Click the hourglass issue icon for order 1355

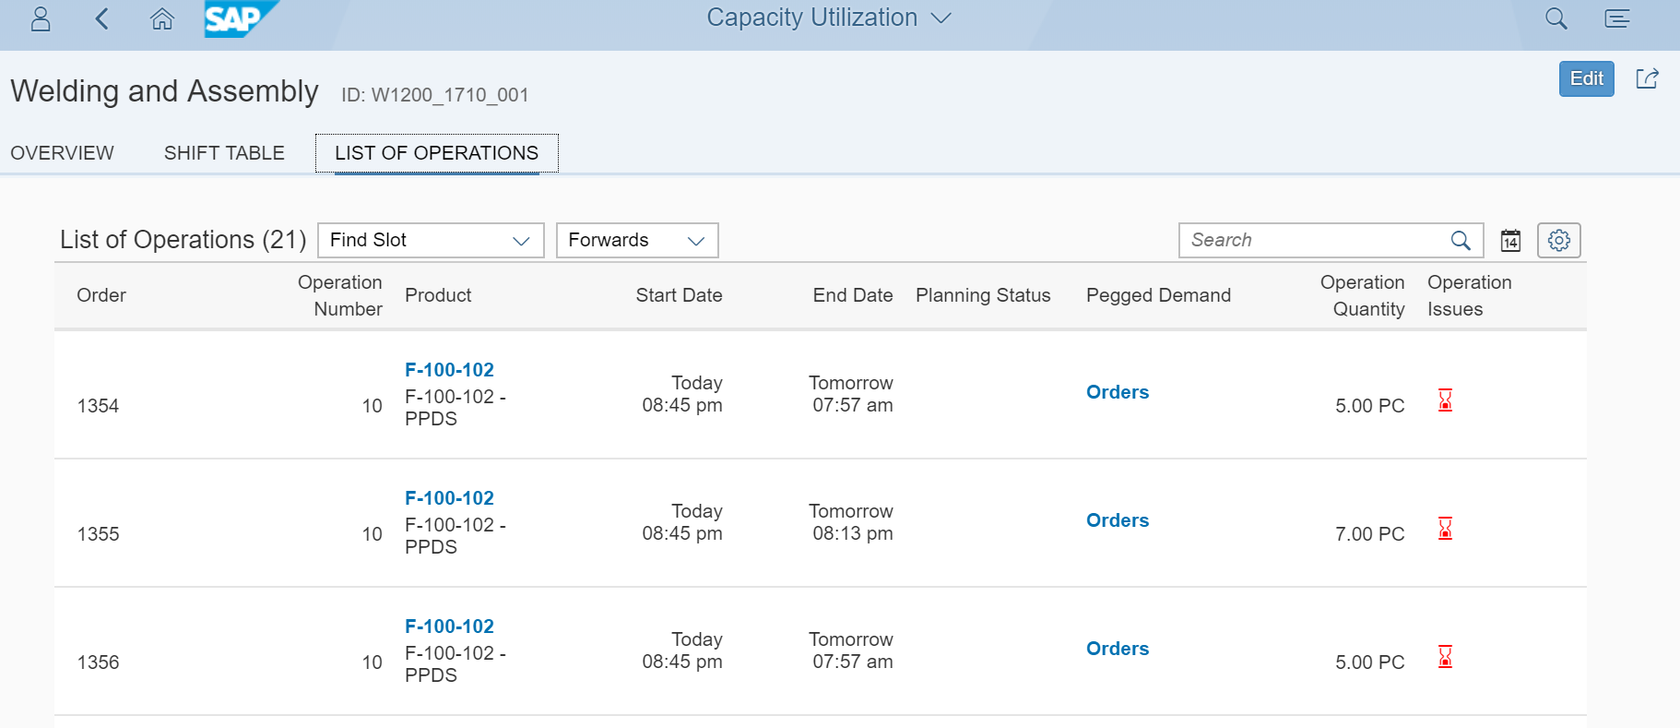click(1445, 528)
